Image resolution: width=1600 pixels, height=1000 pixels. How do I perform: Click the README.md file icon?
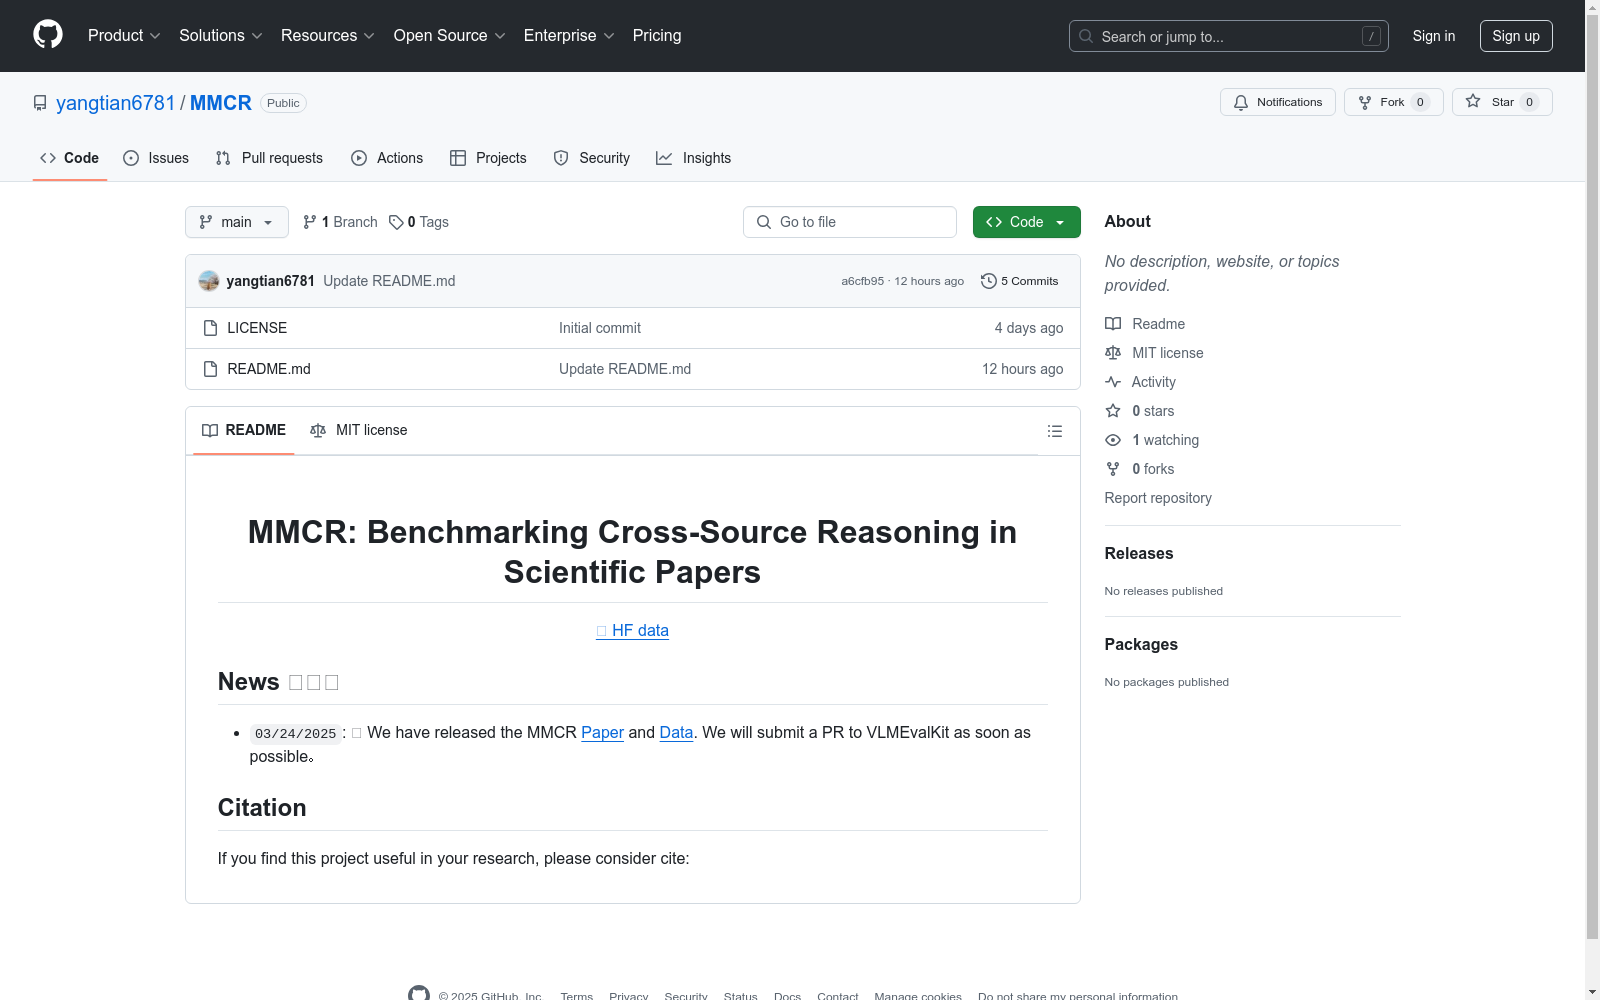[x=210, y=369]
